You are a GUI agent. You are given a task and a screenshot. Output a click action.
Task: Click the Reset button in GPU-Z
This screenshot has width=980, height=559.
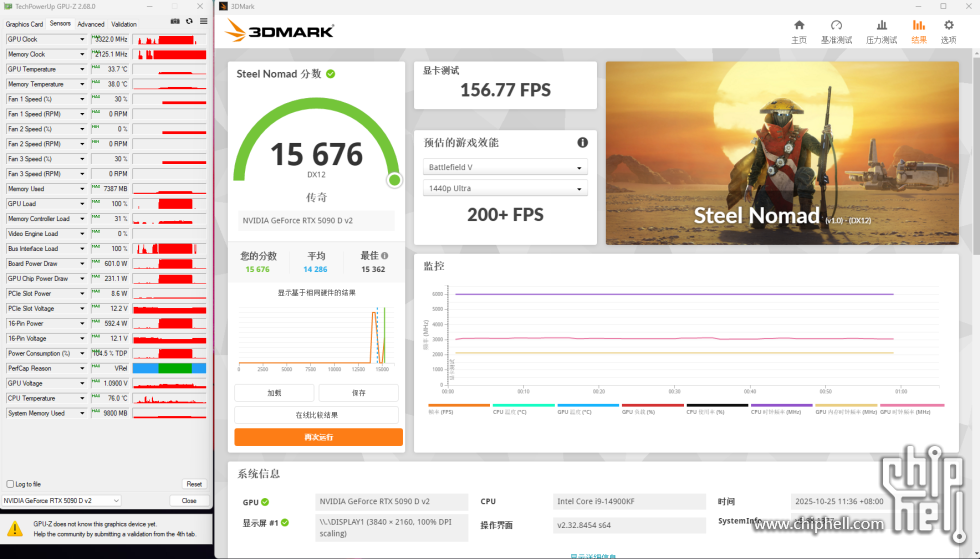pos(194,484)
